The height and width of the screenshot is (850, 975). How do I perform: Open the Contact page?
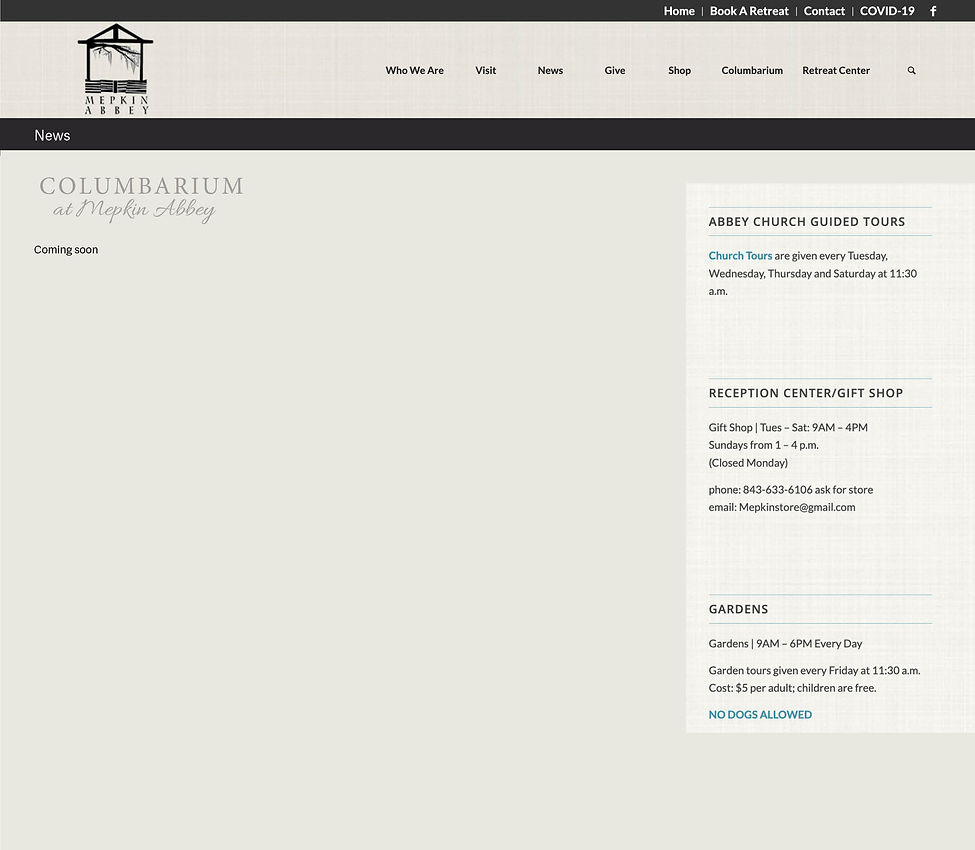click(824, 11)
